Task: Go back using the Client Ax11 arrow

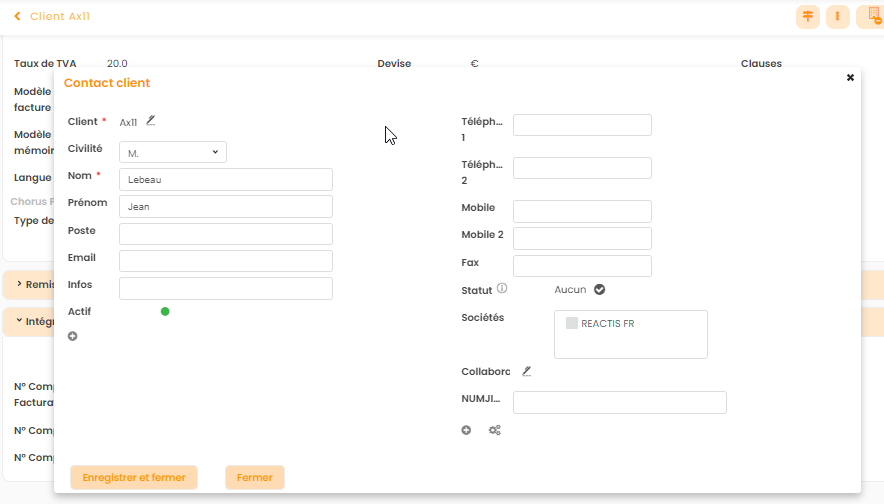Action: tap(17, 17)
